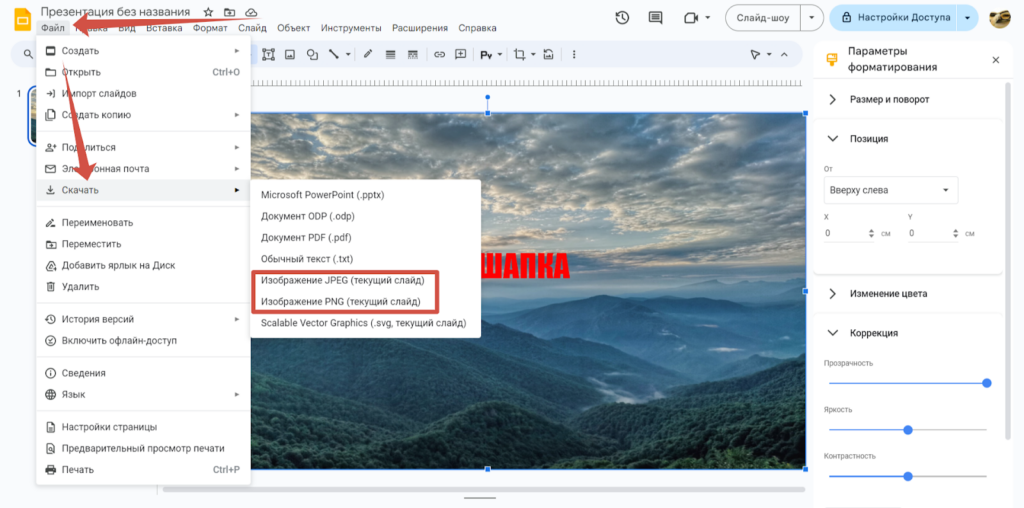Click the insert image icon

[290, 55]
